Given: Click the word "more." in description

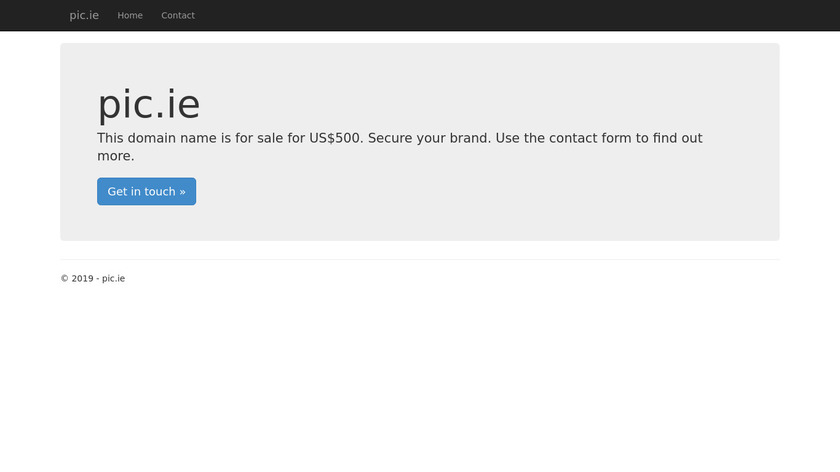Looking at the screenshot, I should [x=115, y=156].
